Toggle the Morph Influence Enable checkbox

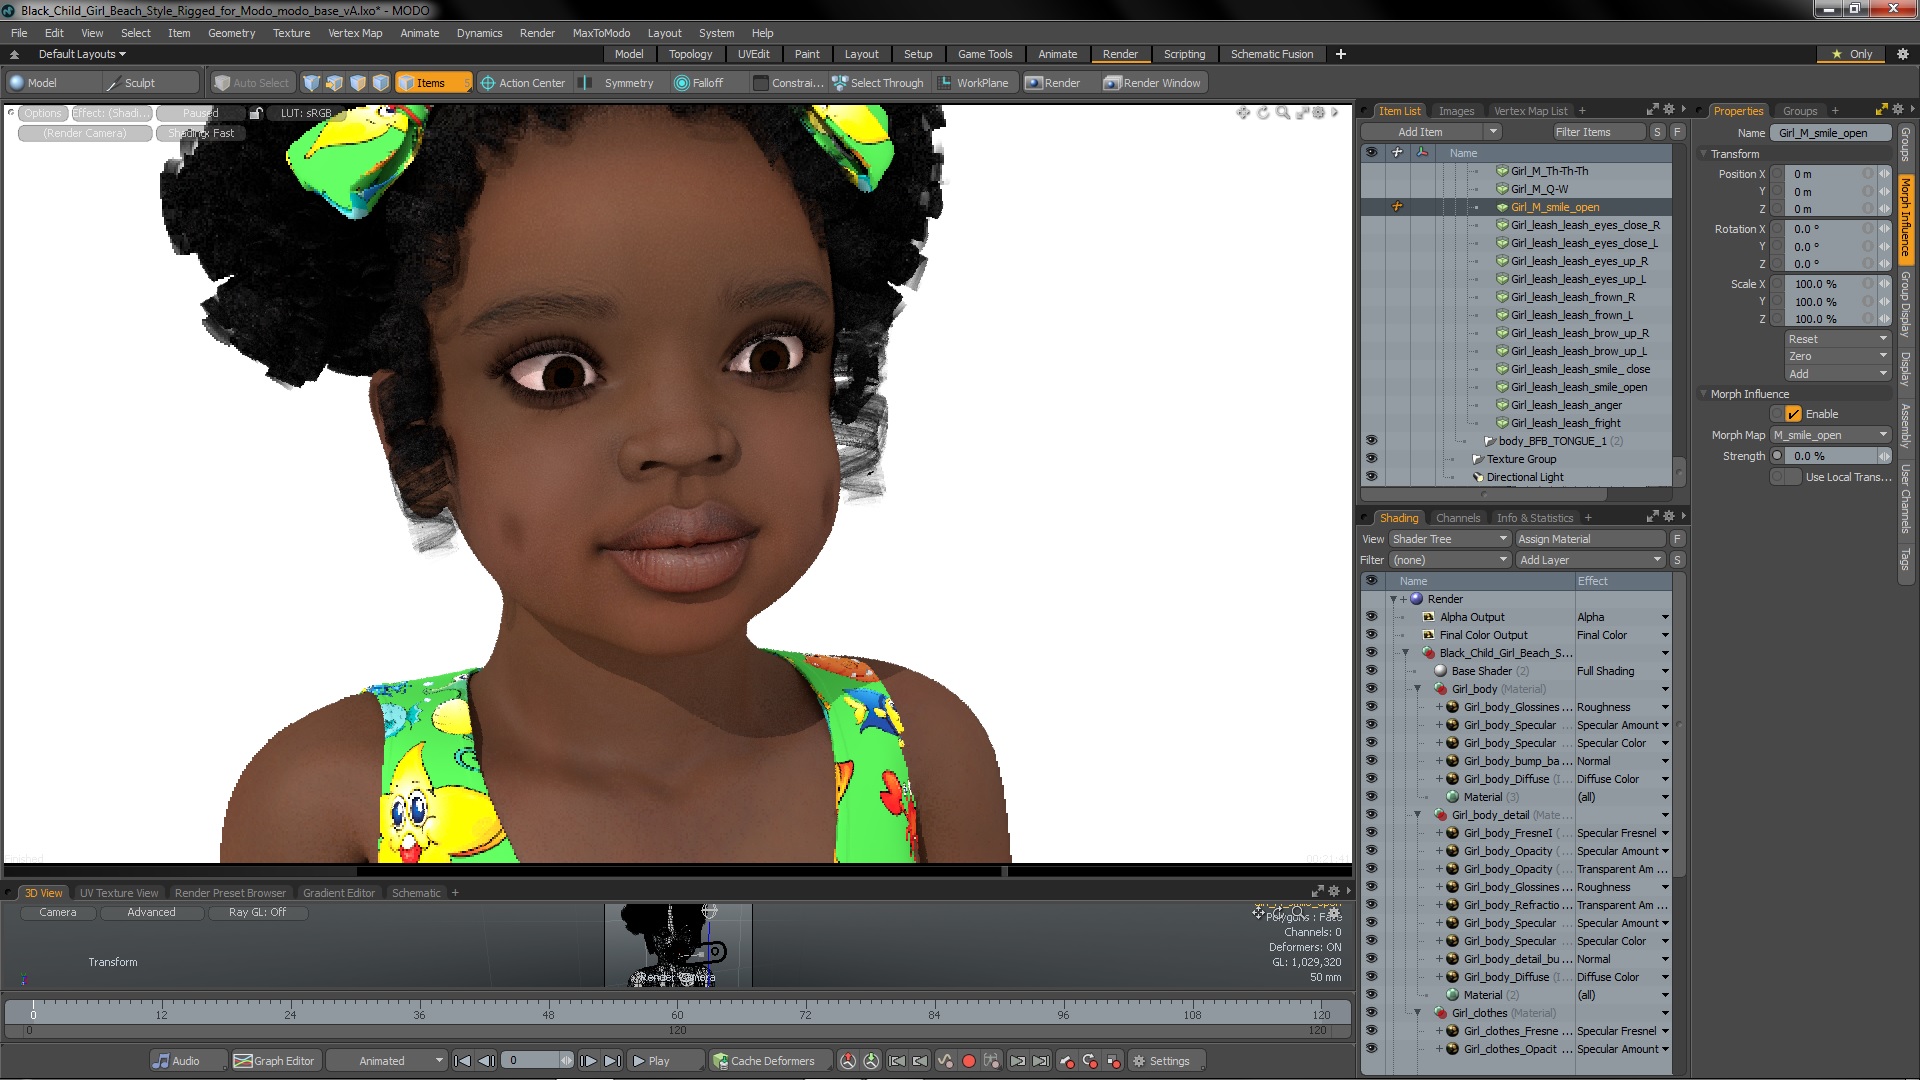pyautogui.click(x=1794, y=414)
